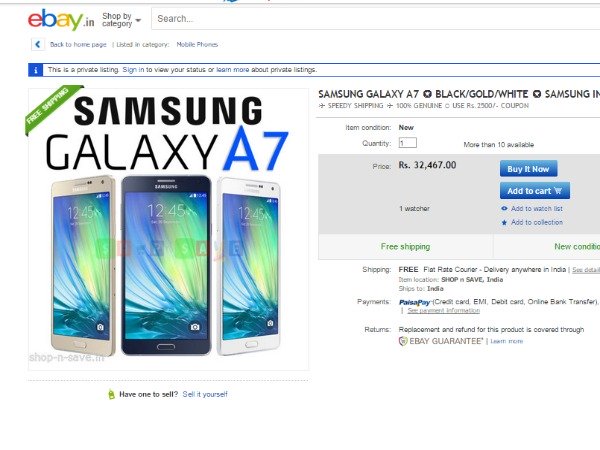Click the eye icon beside Add to watch list
Viewport: 600px width, 450px height.
point(504,209)
